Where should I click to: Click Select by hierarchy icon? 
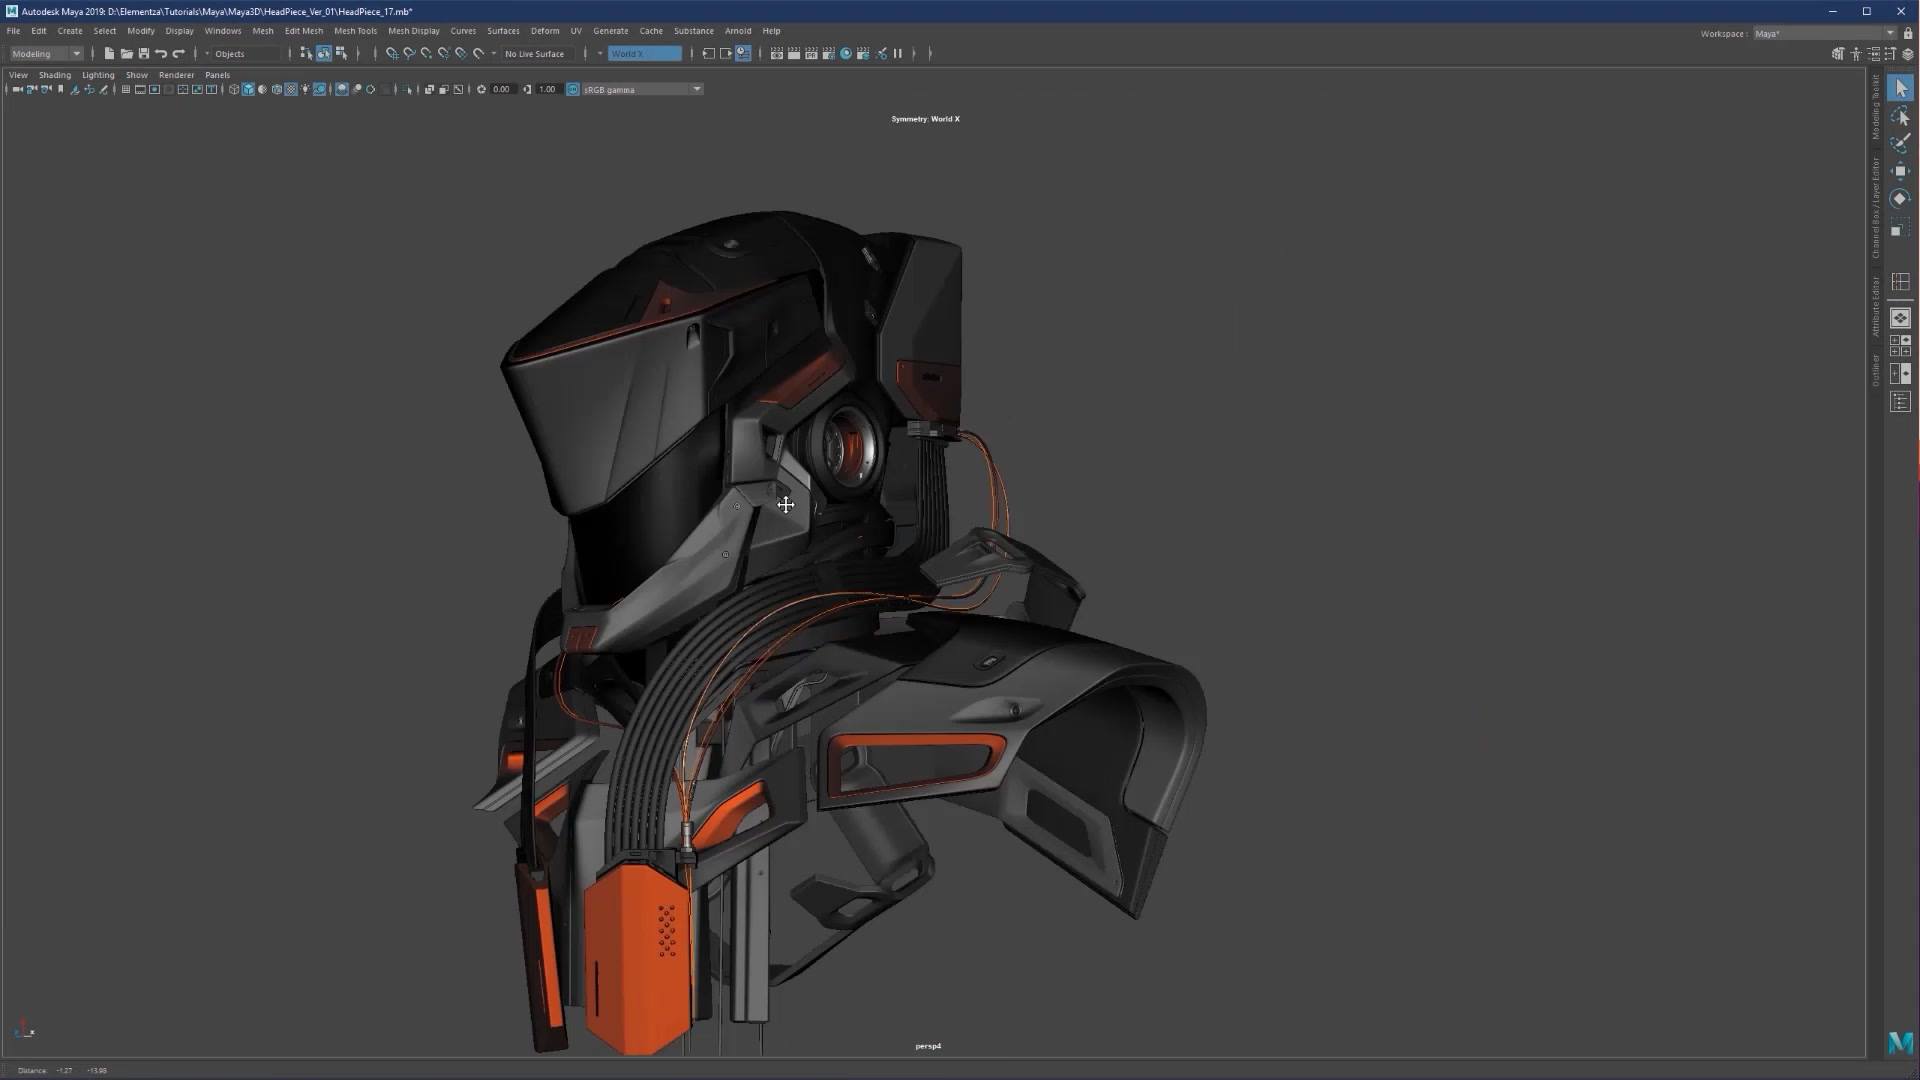(306, 54)
